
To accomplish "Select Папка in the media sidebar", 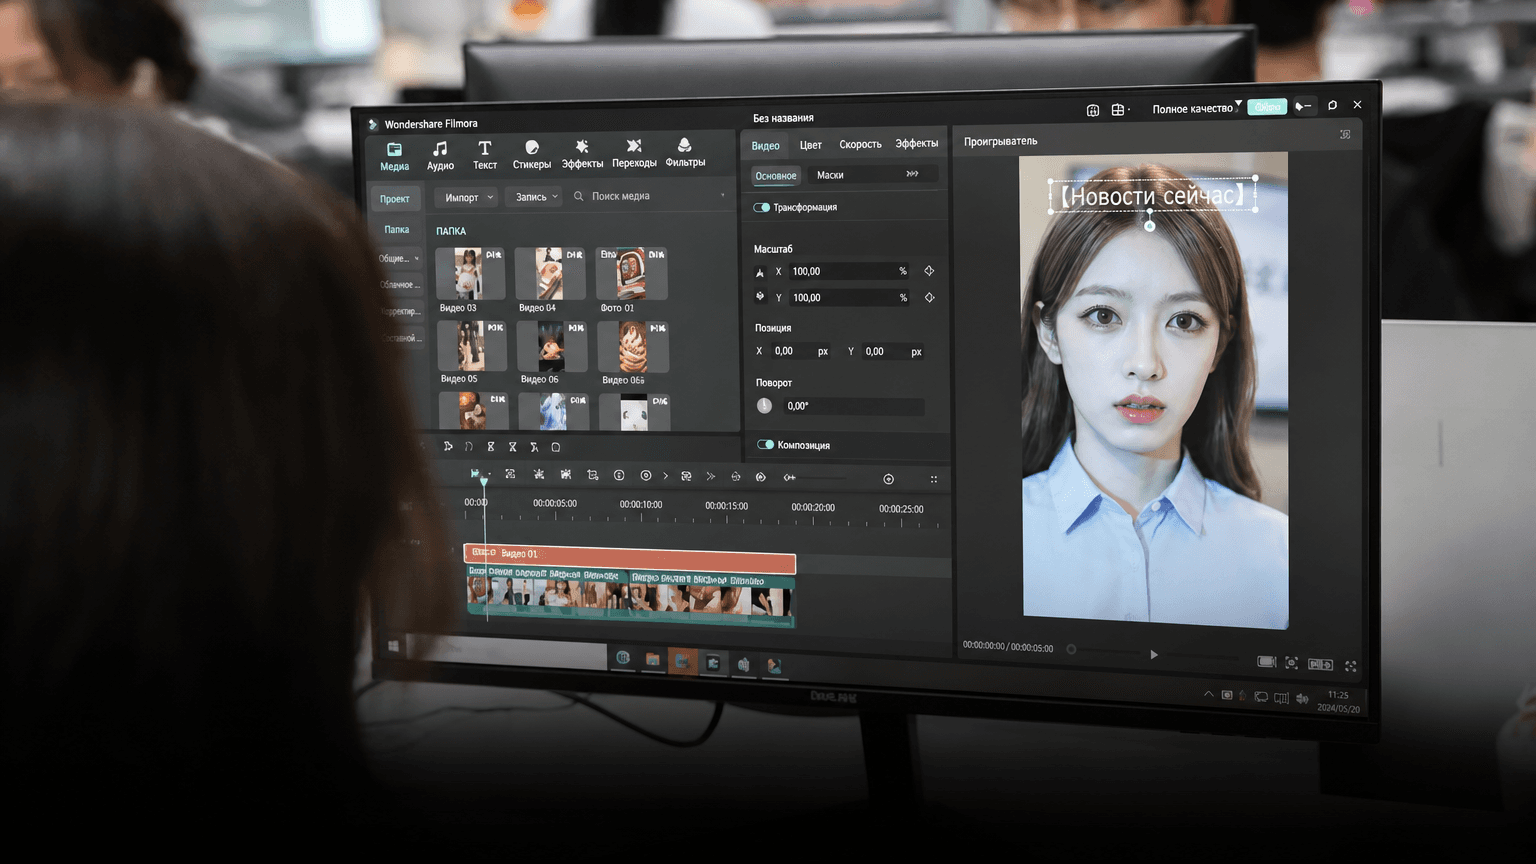I will point(397,229).
